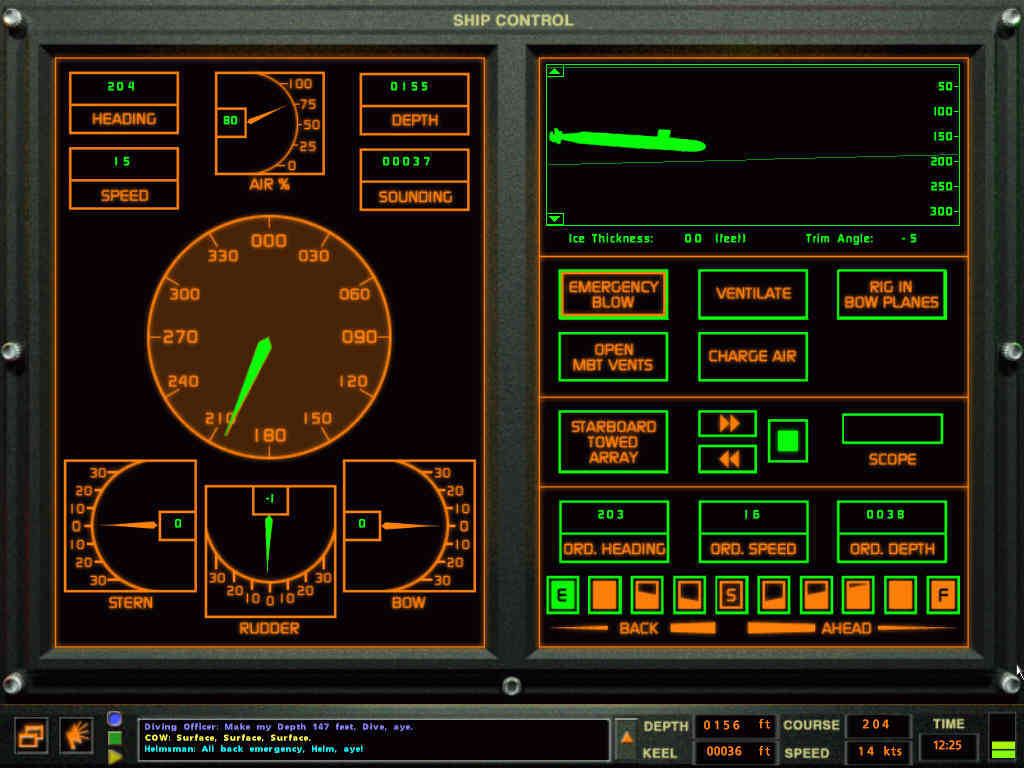Toggle Charge Air

click(x=753, y=357)
